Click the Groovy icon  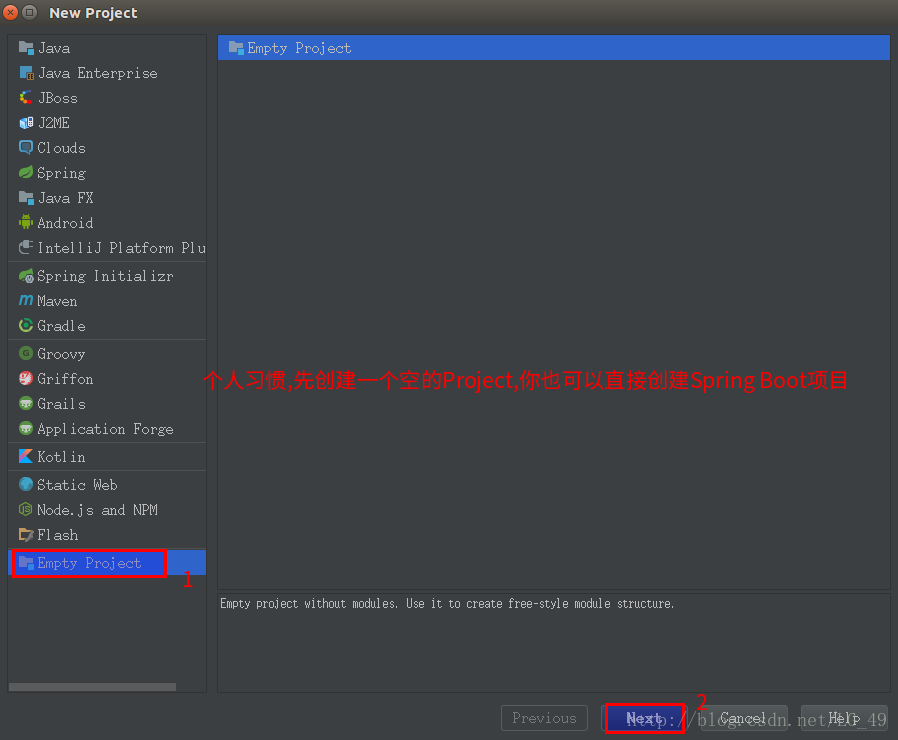(26, 353)
